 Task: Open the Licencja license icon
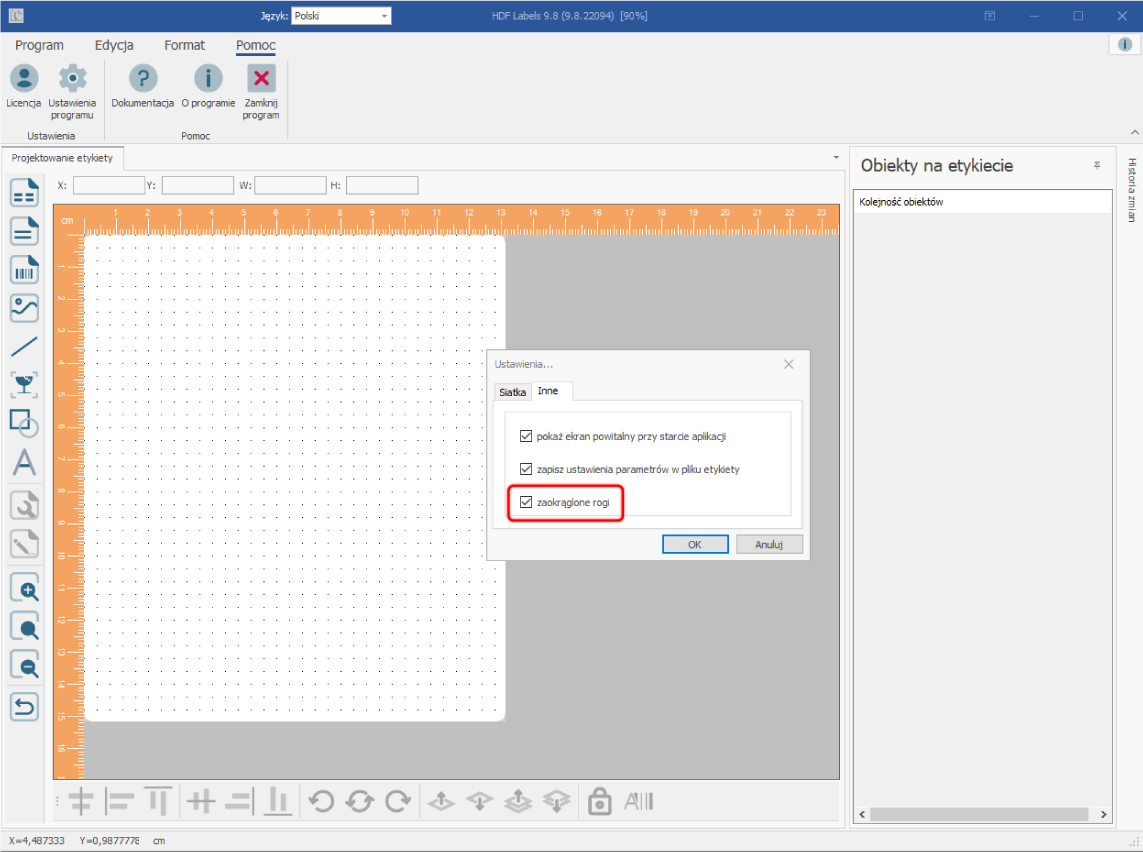tap(23, 78)
